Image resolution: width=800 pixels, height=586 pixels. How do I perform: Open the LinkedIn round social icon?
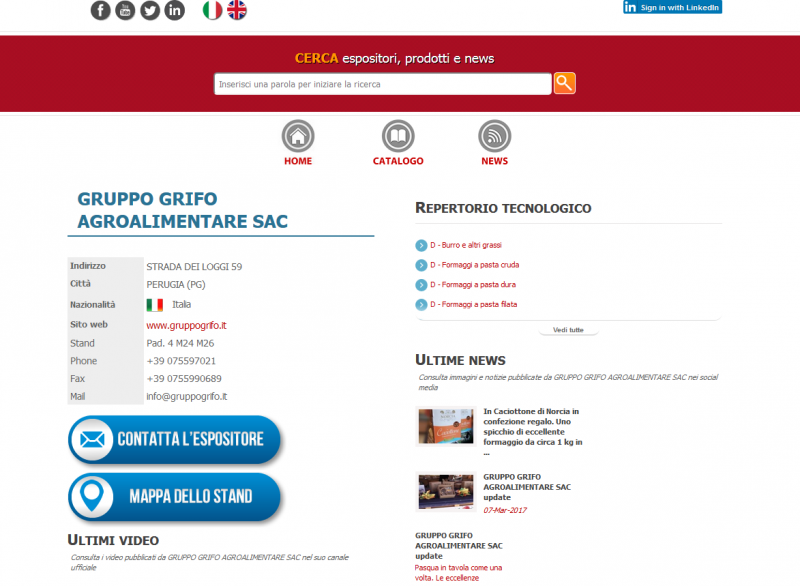(x=174, y=10)
